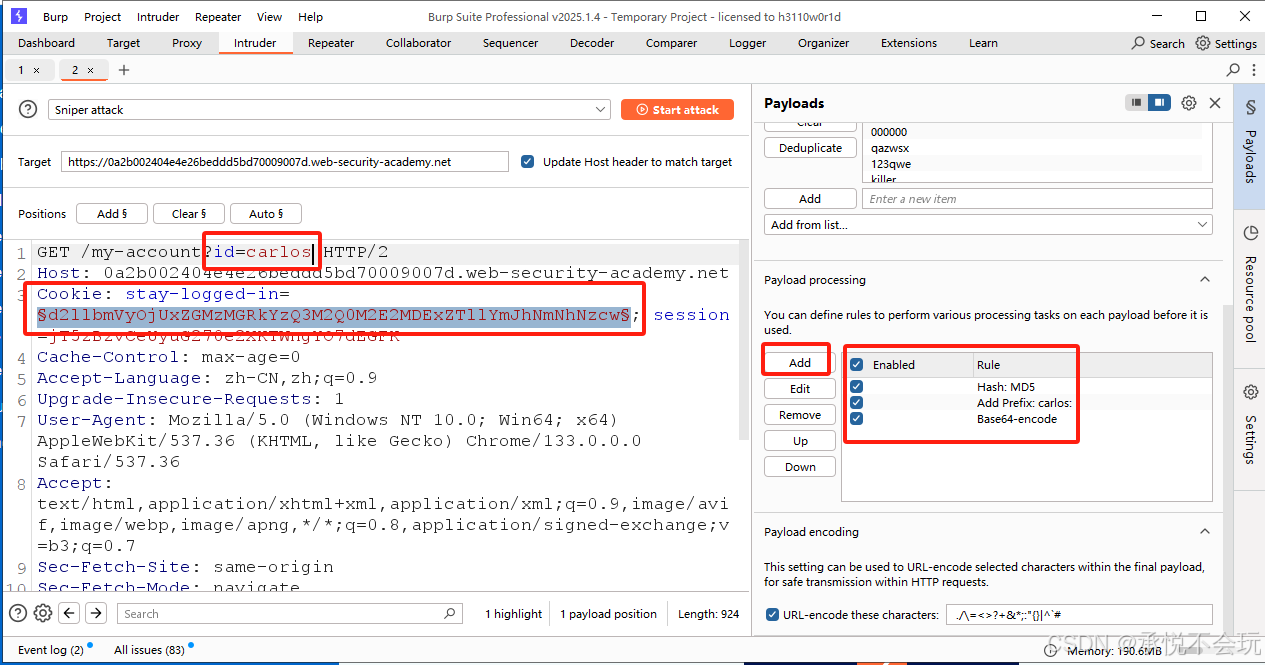Open the Burp menu

(55, 17)
